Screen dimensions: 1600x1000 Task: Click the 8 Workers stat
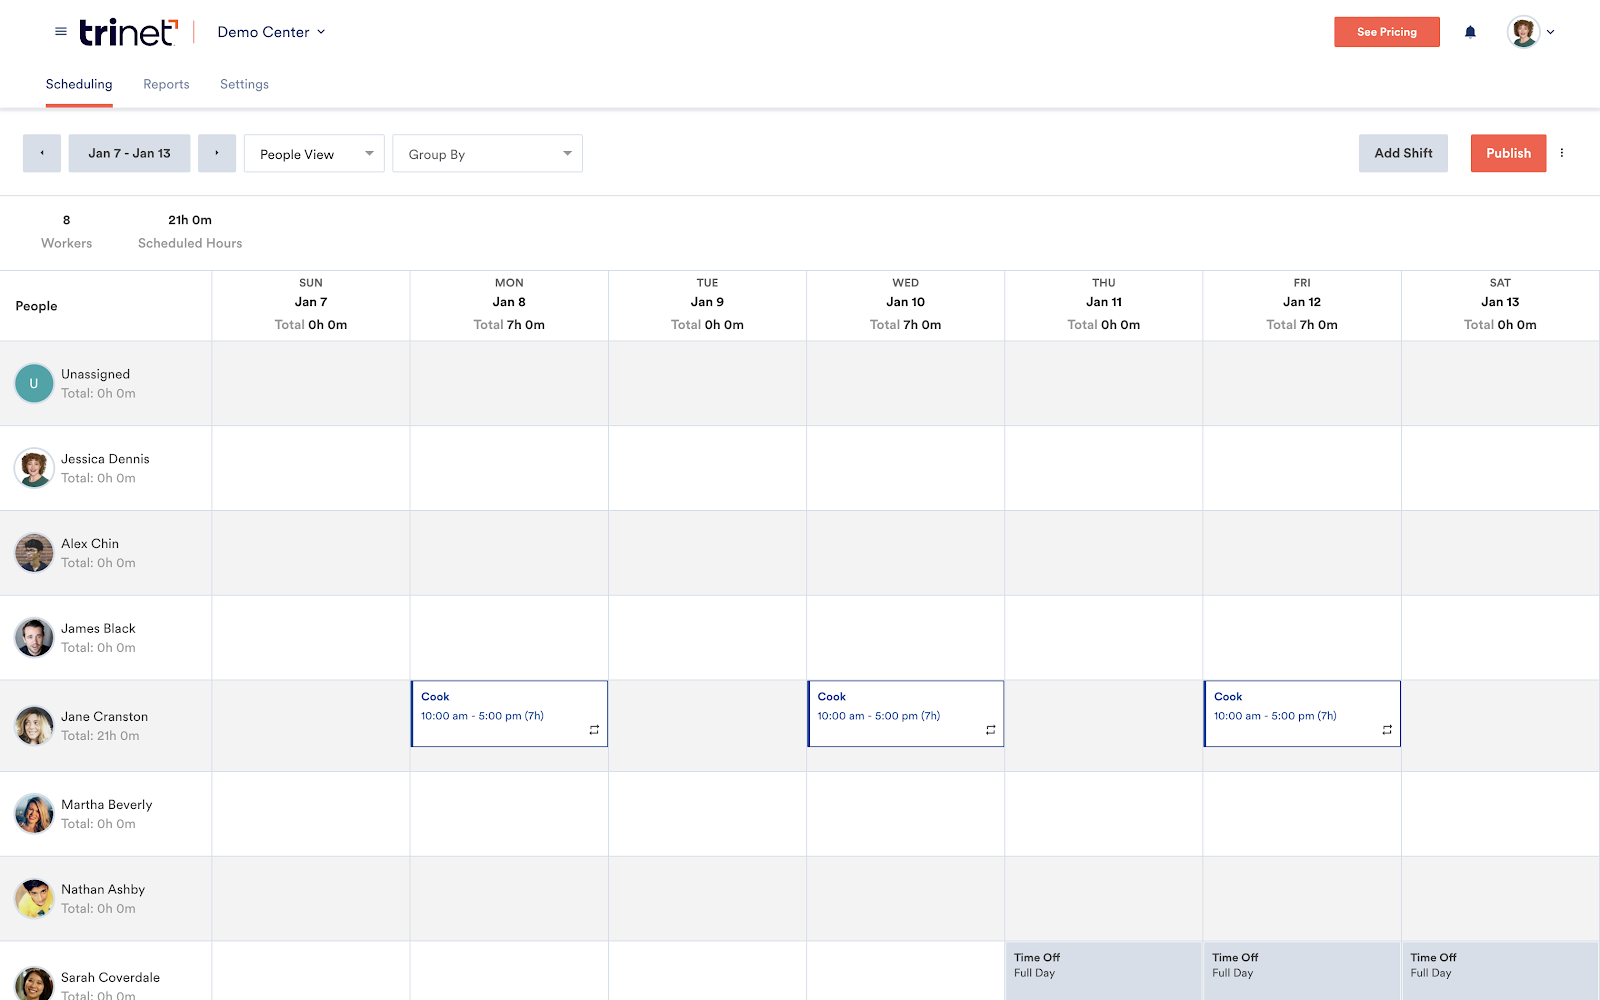(x=67, y=231)
